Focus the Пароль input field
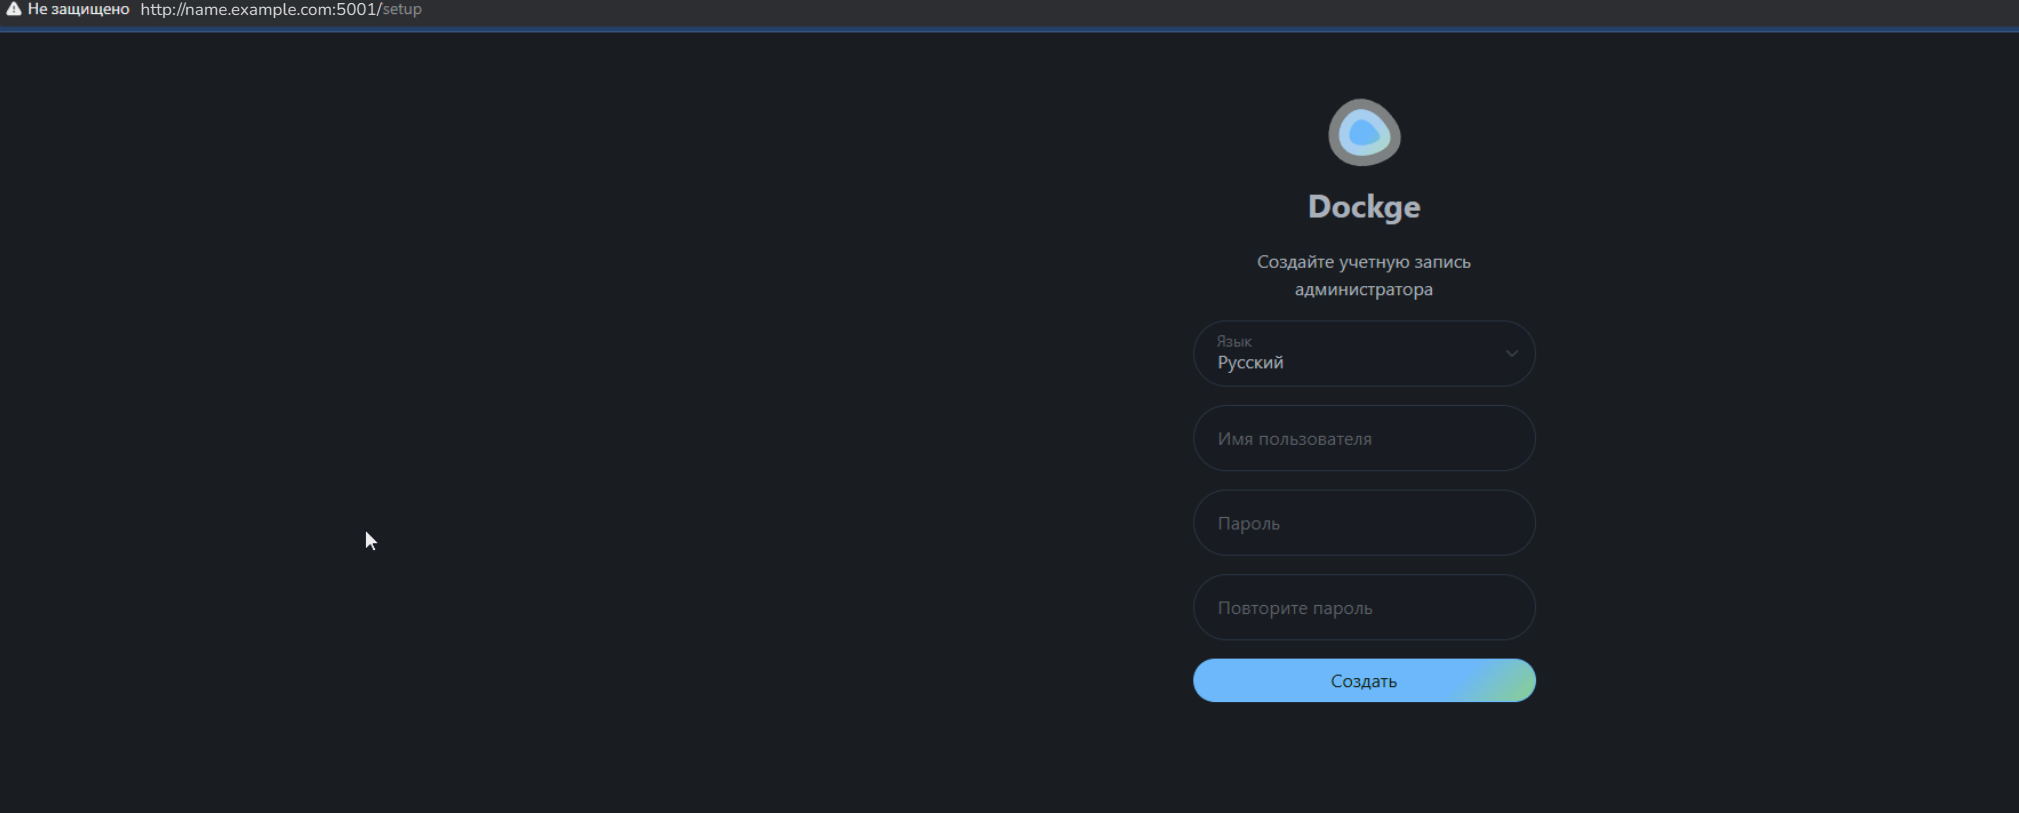 pyautogui.click(x=1364, y=523)
